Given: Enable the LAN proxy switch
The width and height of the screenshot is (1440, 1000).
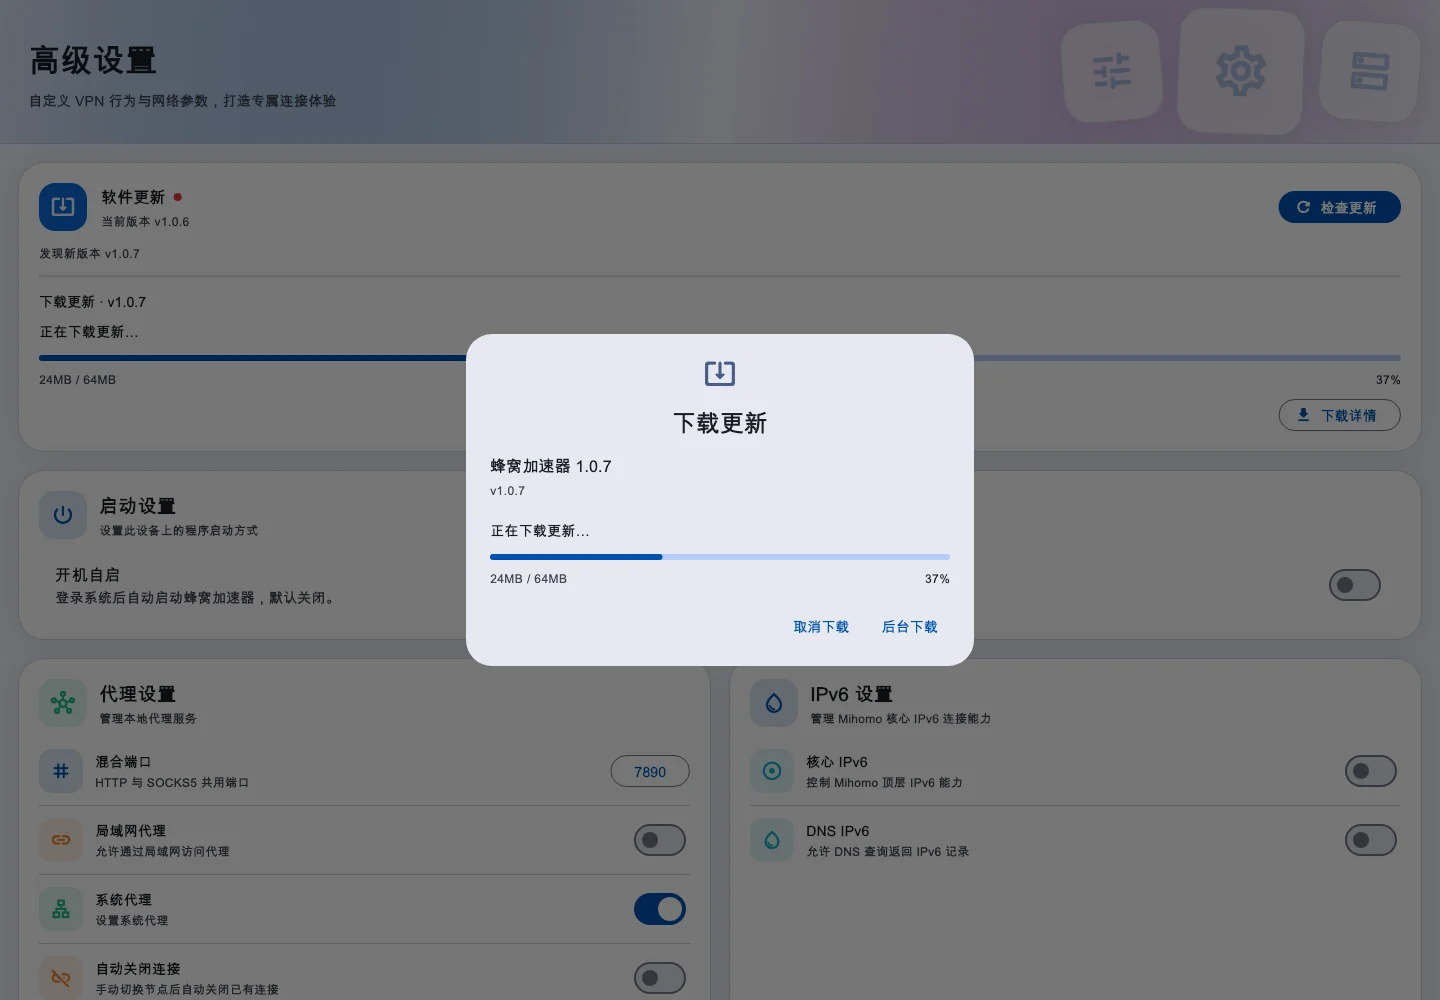Looking at the screenshot, I should point(660,840).
